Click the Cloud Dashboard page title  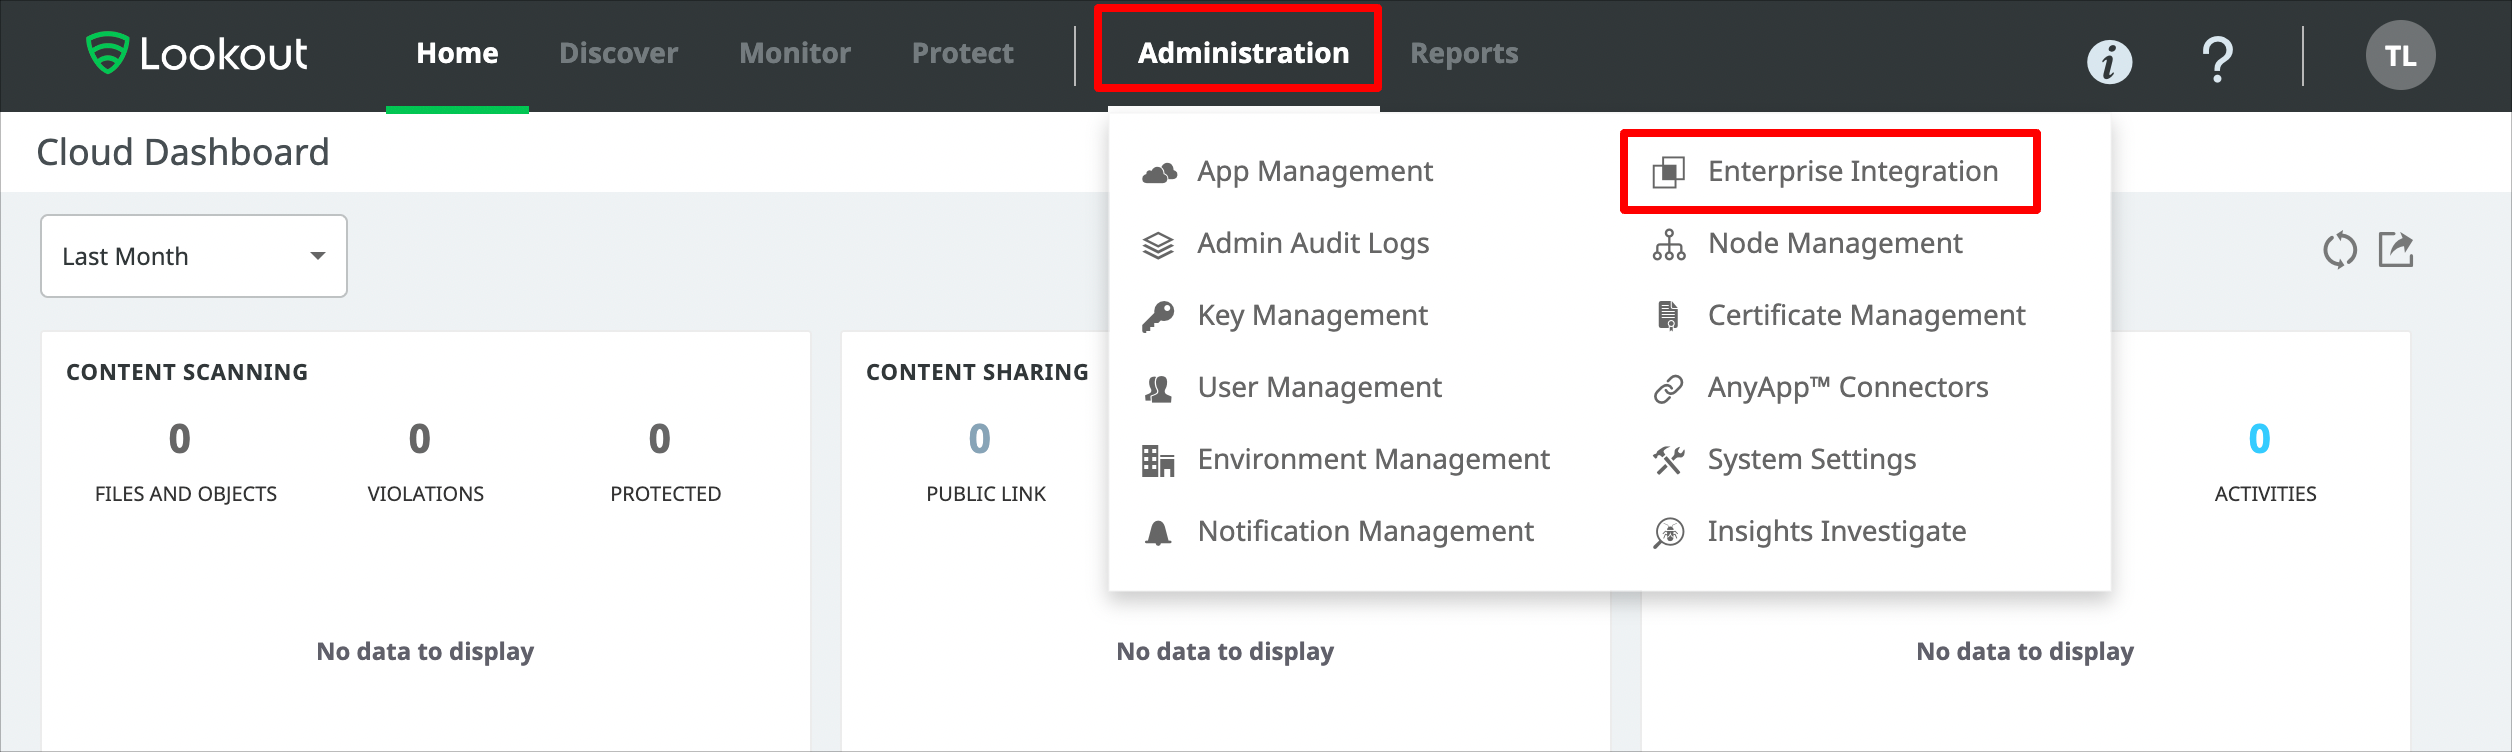(x=183, y=152)
